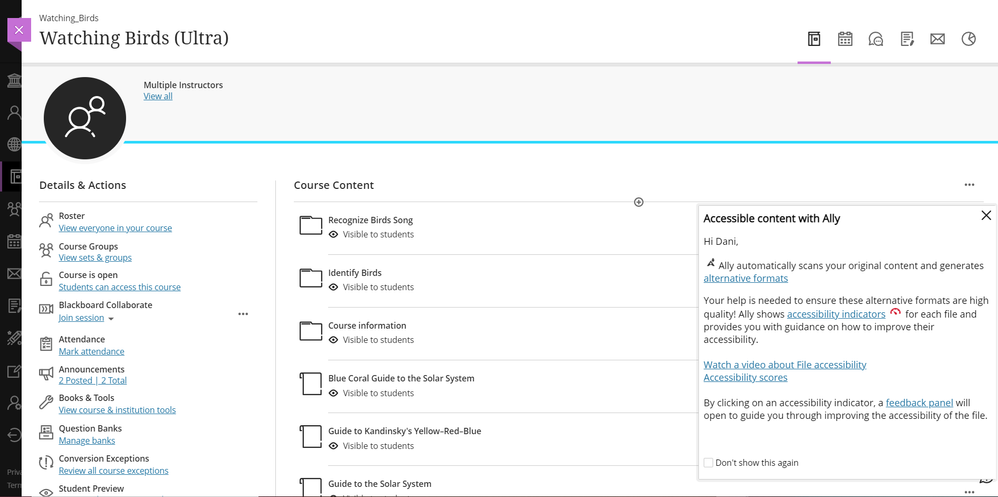This screenshot has width=998, height=497.
Task: Open View everyone in your course
Action: (x=115, y=228)
